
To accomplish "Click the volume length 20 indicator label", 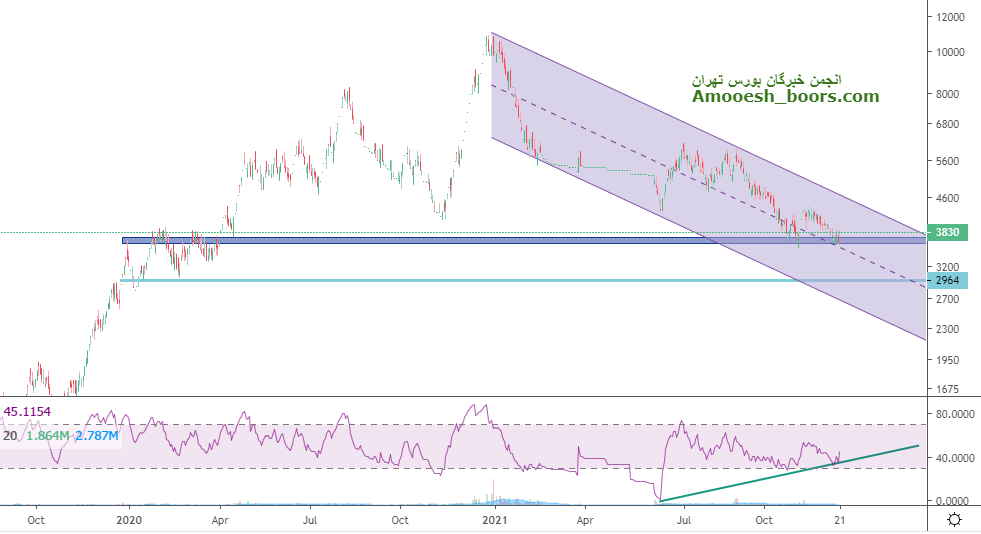I will [x=10, y=436].
